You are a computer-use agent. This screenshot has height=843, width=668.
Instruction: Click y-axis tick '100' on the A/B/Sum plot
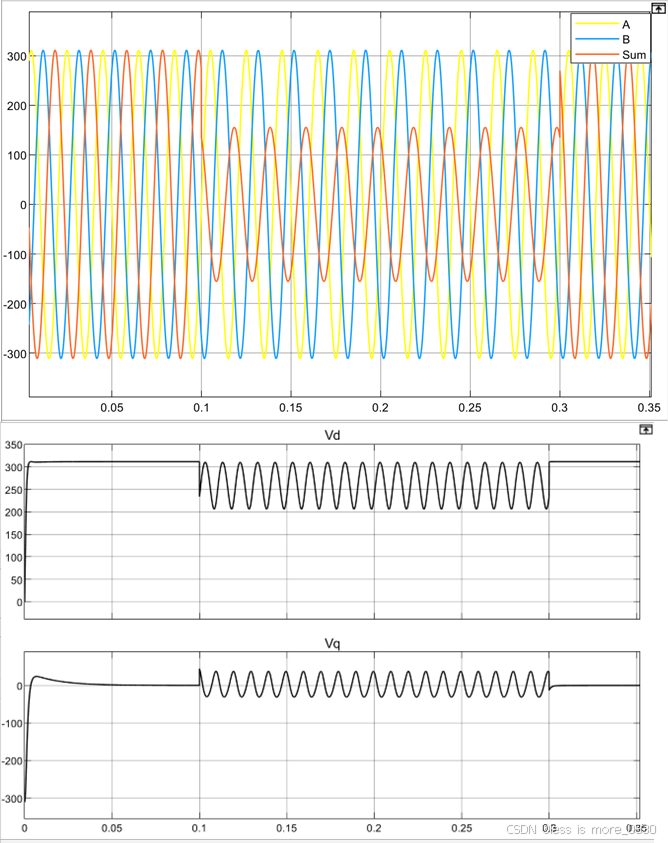click(x=17, y=155)
